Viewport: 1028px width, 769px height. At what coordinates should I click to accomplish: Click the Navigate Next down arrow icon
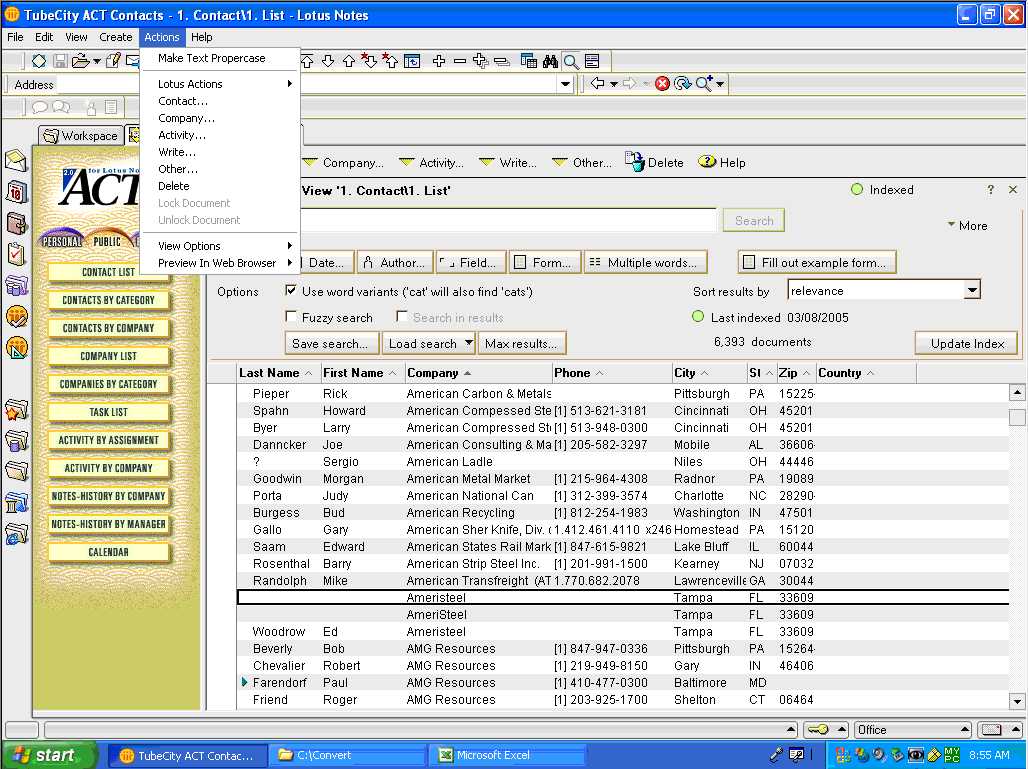(328, 61)
